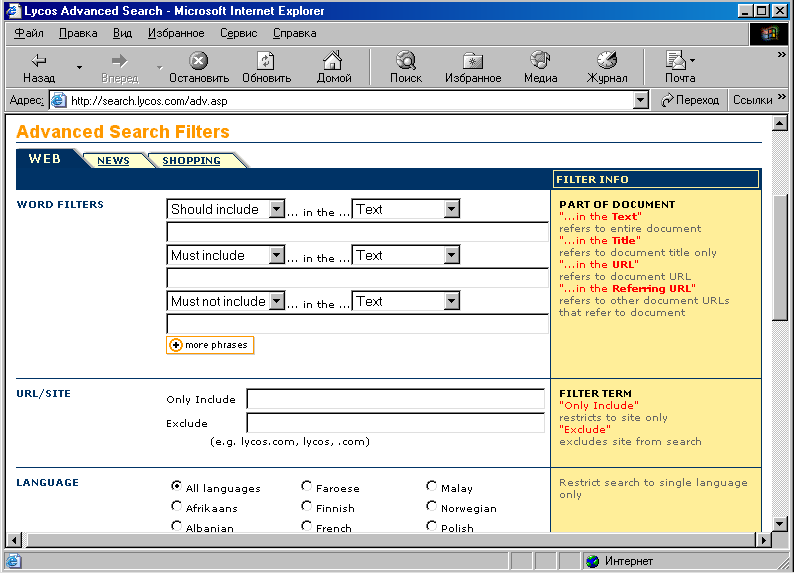Open the Вперед history dropdown arrow

(160, 67)
